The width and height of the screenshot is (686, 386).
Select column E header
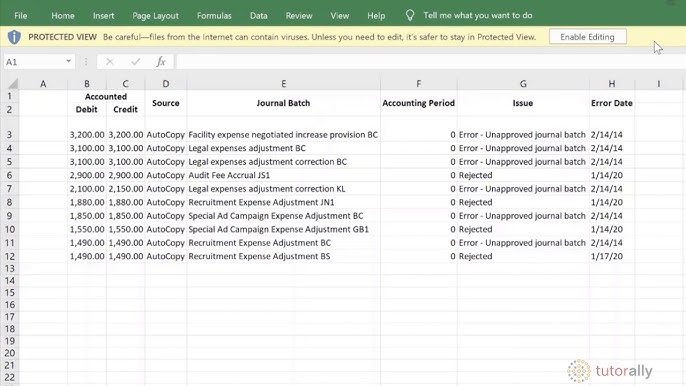click(284, 84)
